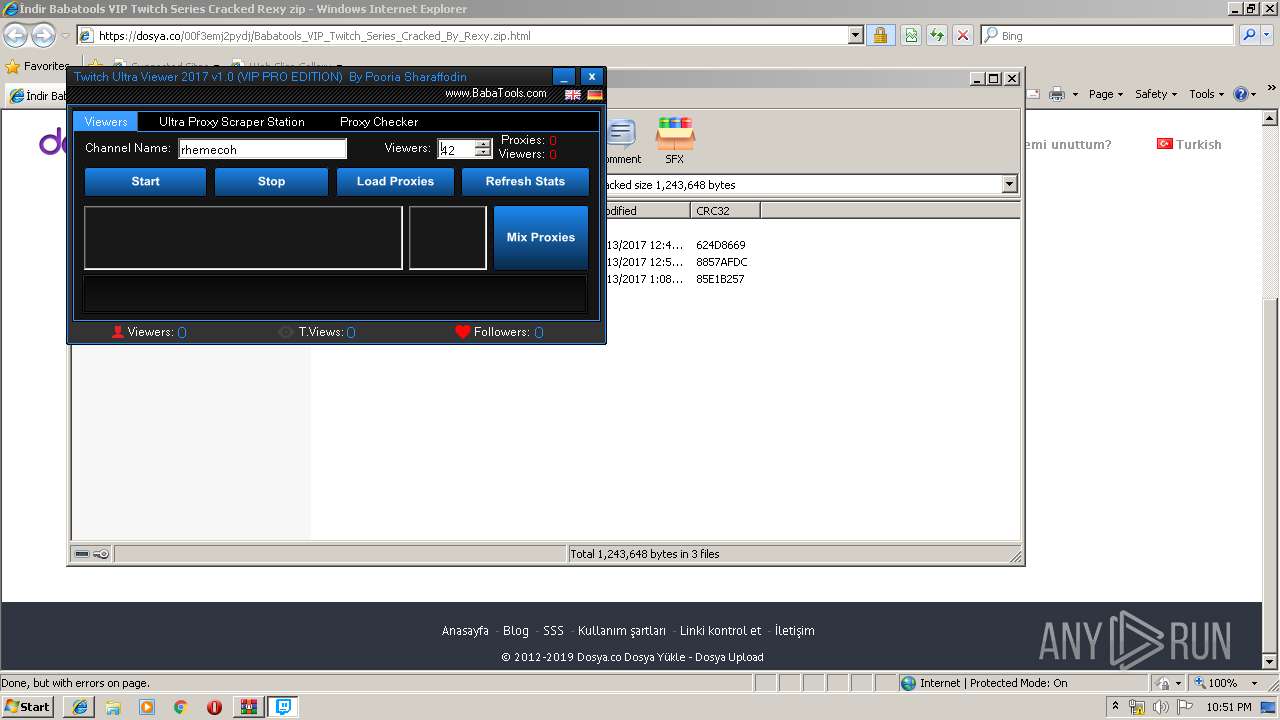Expand the address bar URL dropdown
This screenshot has height=720, width=1280.
[x=855, y=35]
